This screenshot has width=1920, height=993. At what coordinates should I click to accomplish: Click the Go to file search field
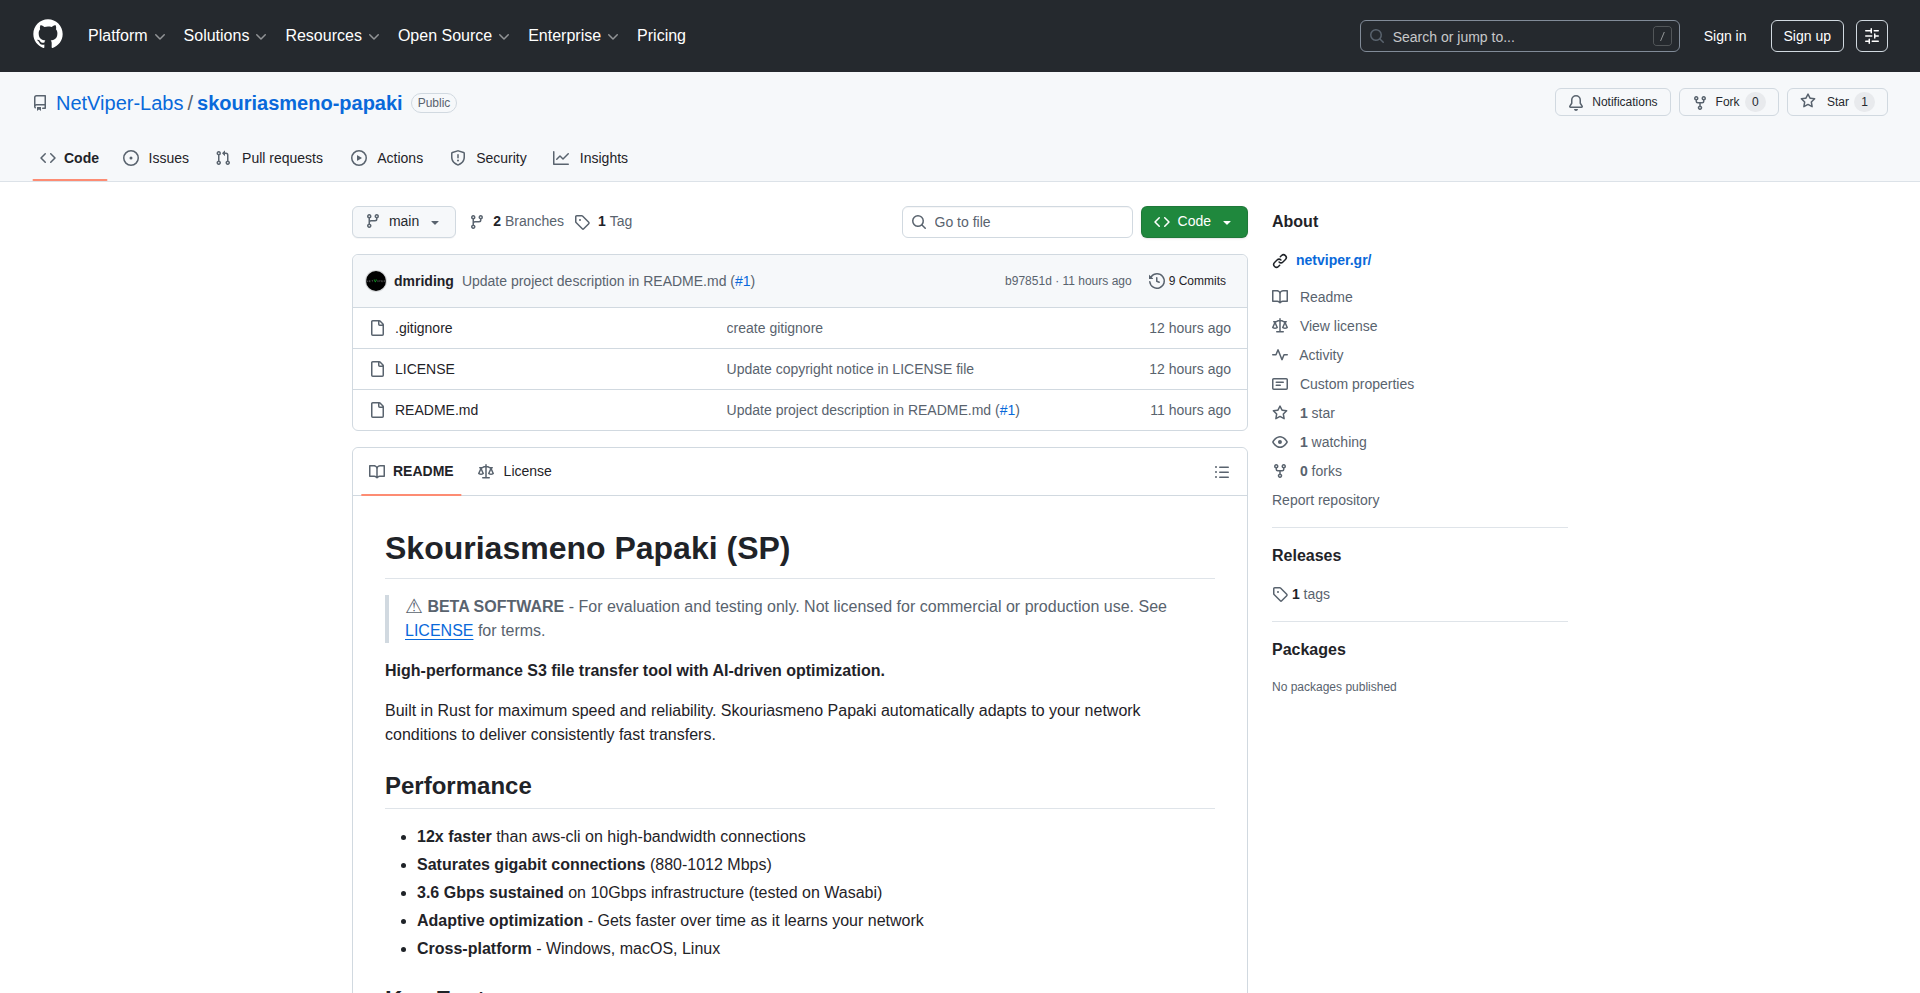point(1017,222)
